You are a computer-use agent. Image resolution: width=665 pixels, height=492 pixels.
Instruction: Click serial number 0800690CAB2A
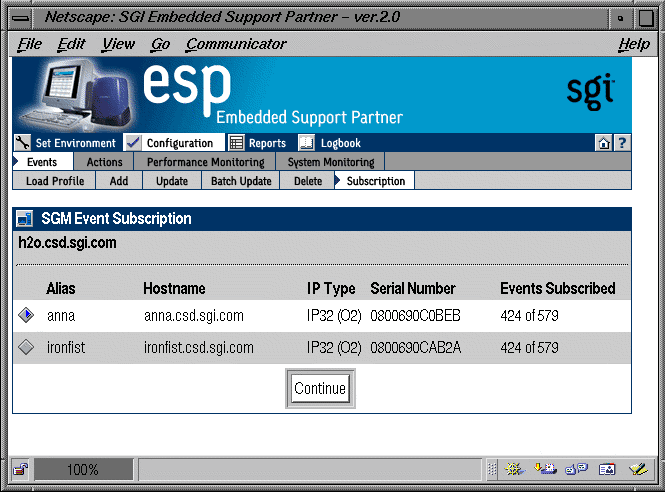pos(415,348)
